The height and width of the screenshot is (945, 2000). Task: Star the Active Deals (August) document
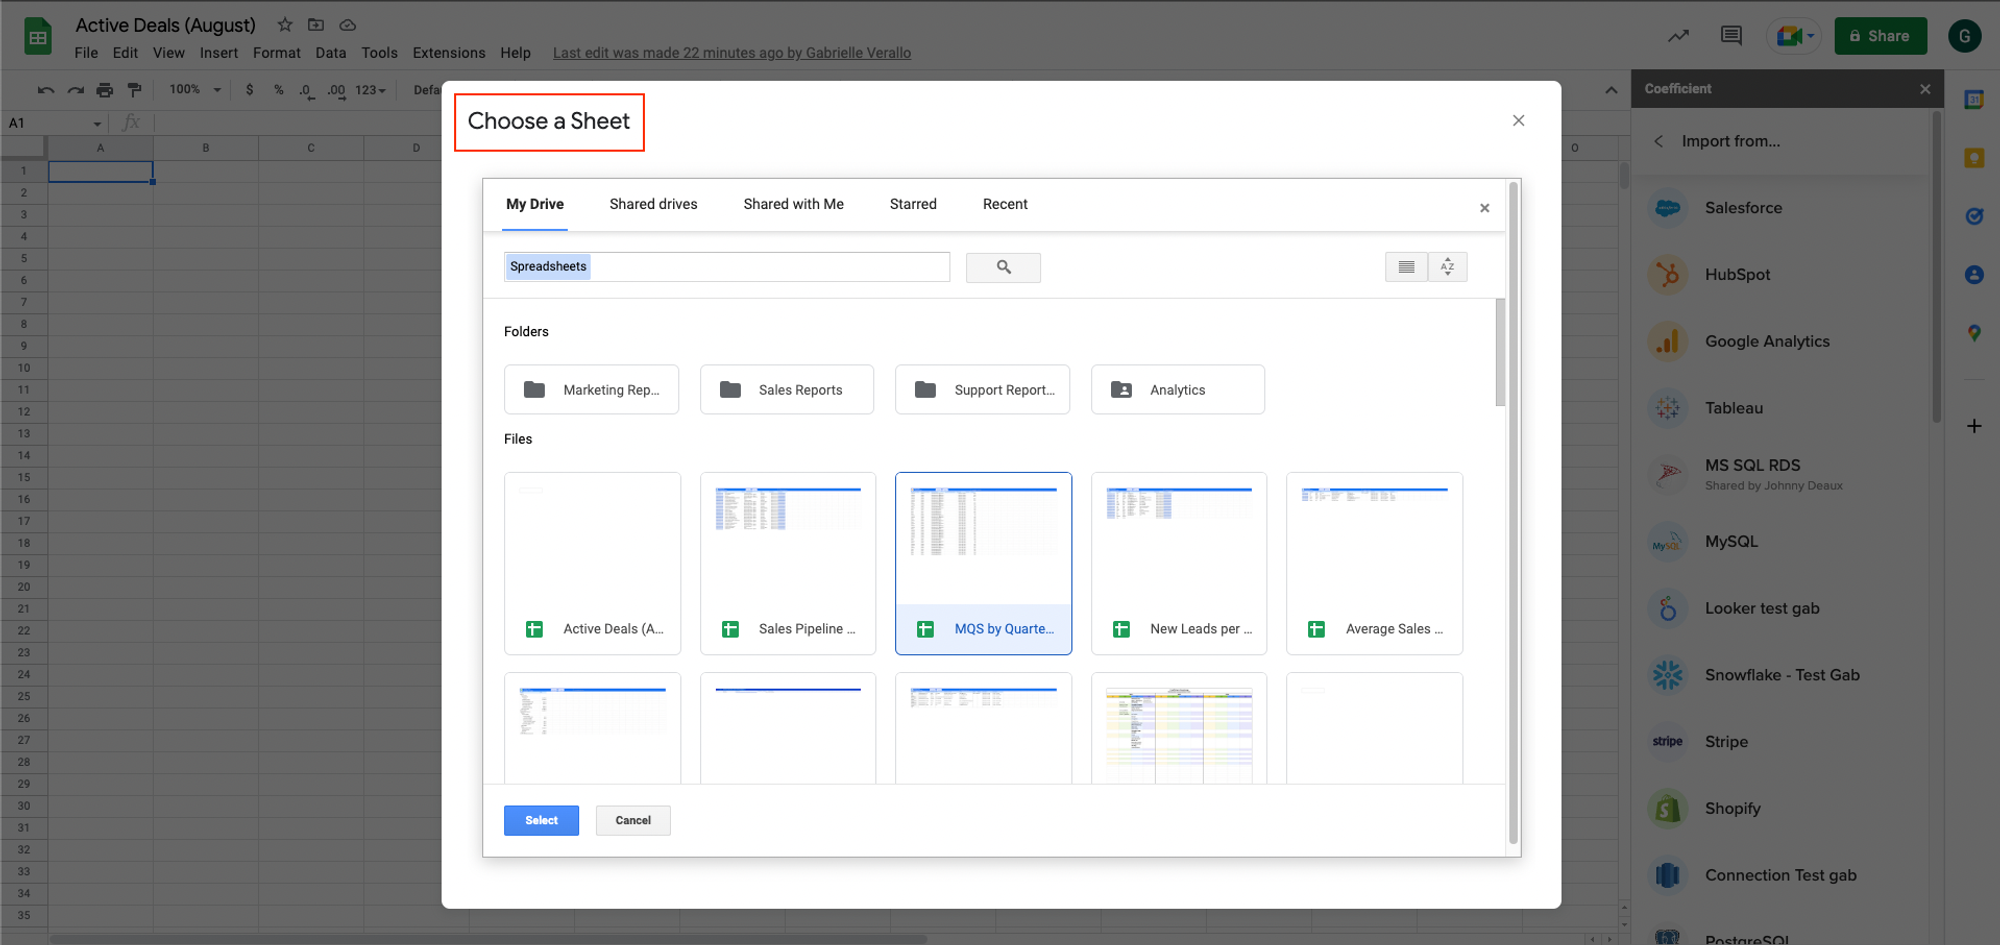coord(285,25)
